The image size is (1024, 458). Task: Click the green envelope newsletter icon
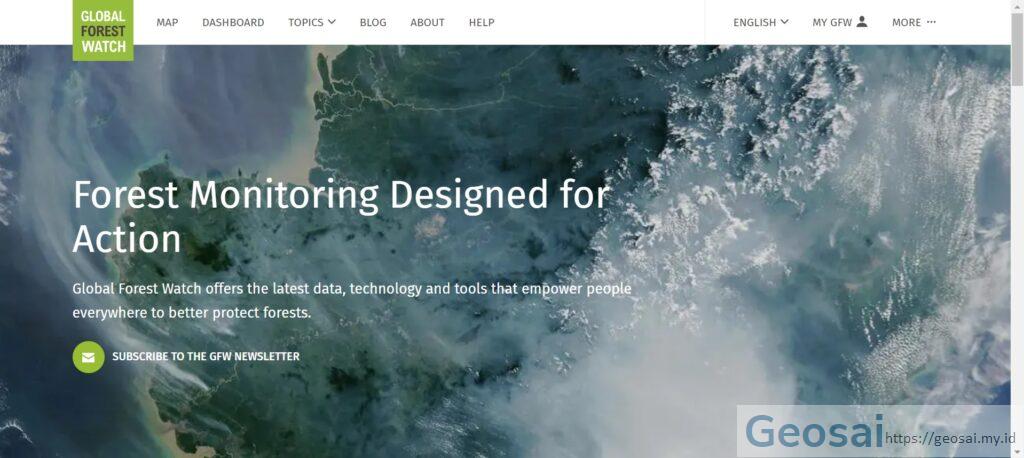[x=88, y=357]
